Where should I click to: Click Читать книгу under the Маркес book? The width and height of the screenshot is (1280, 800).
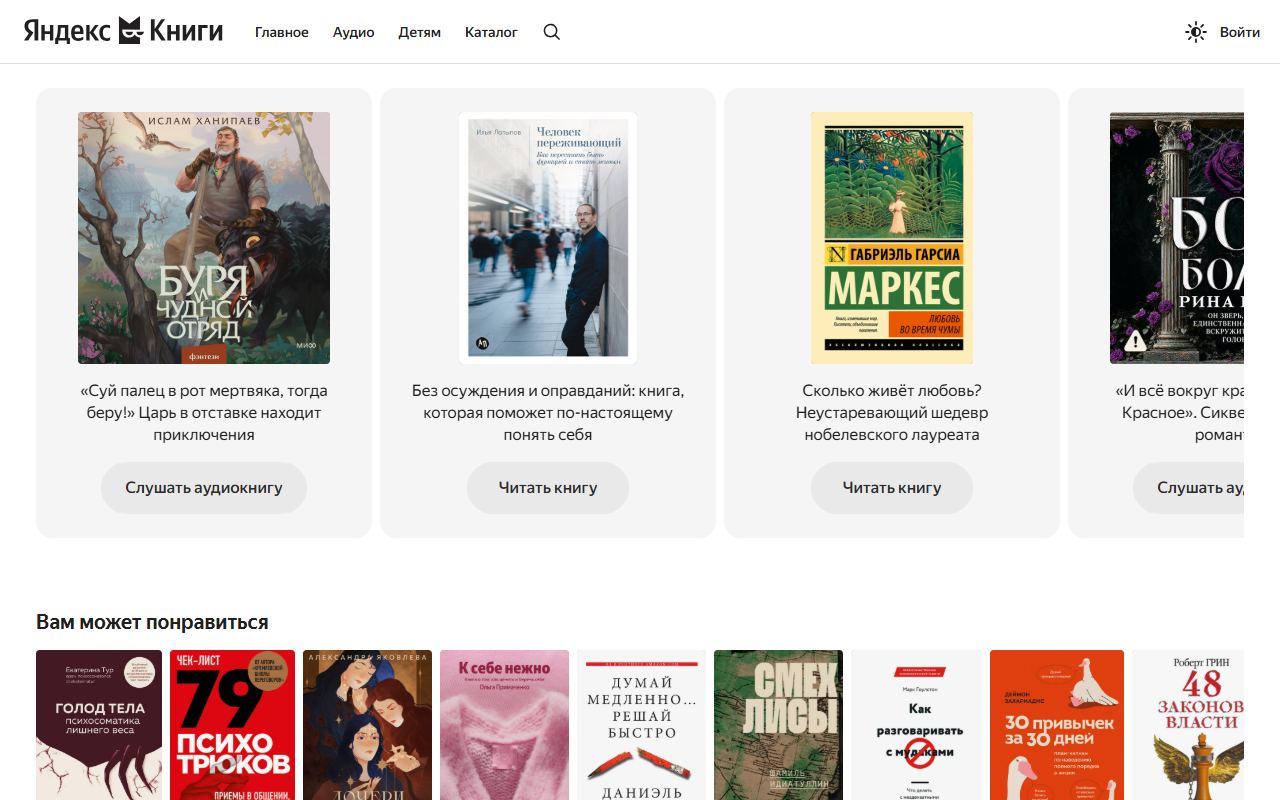point(892,488)
